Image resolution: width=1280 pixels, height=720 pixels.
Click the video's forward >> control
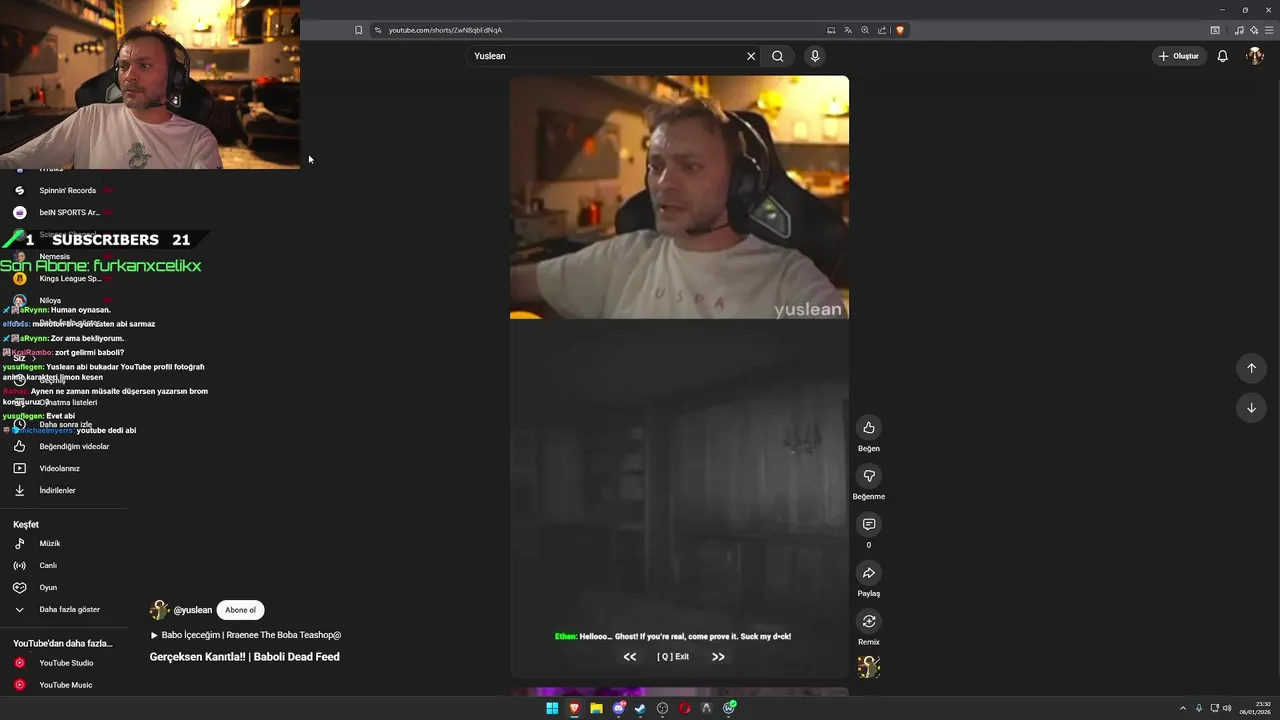(x=718, y=657)
